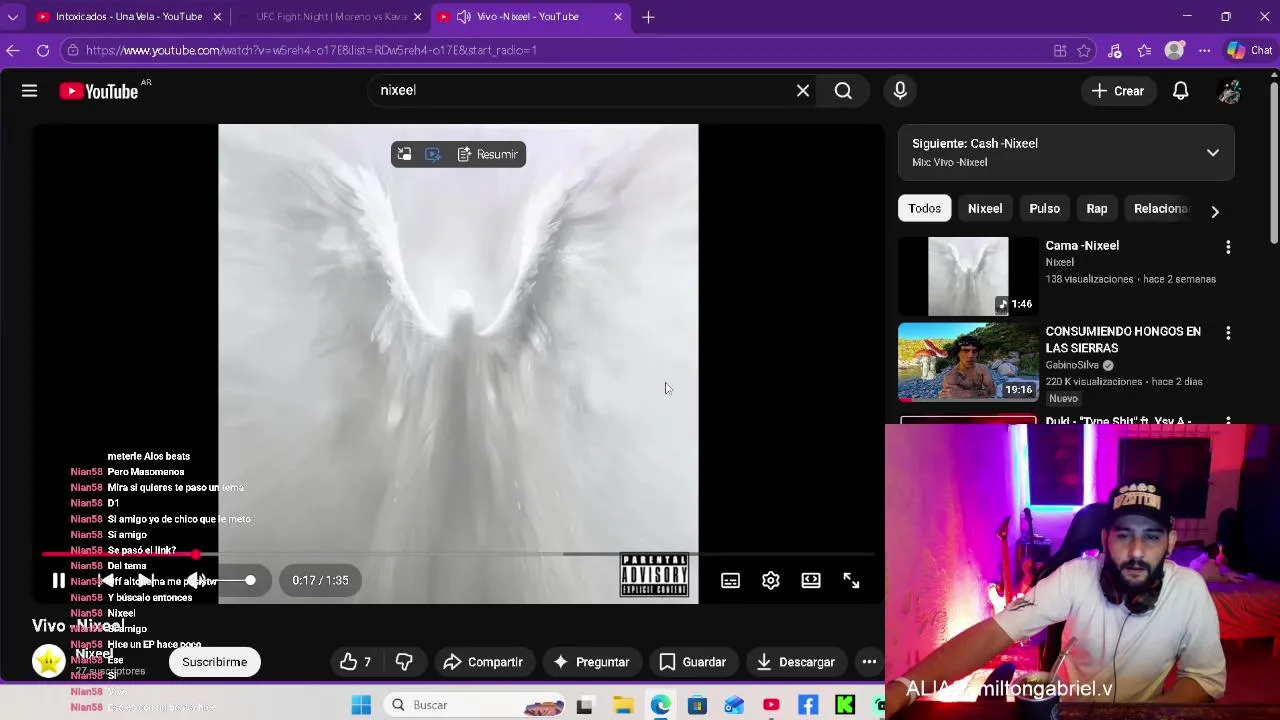The height and width of the screenshot is (720, 1280).
Task: Open browser settings and more menu
Action: pyautogui.click(x=1205, y=51)
